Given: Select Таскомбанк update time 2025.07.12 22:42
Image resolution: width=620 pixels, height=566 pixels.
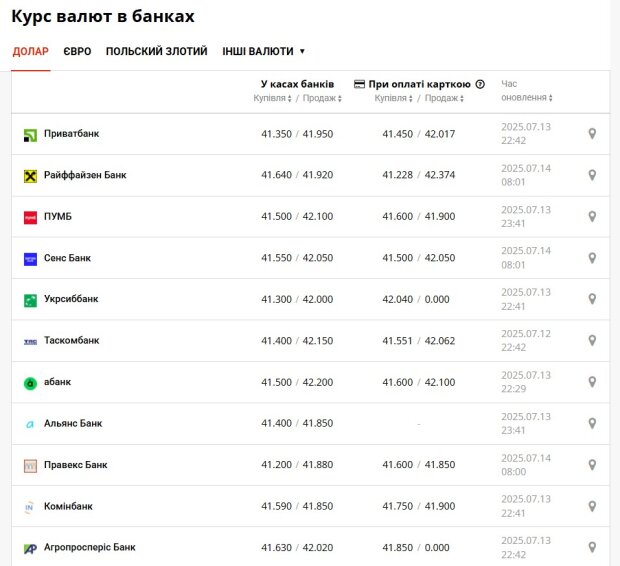Looking at the screenshot, I should pyautogui.click(x=526, y=341).
